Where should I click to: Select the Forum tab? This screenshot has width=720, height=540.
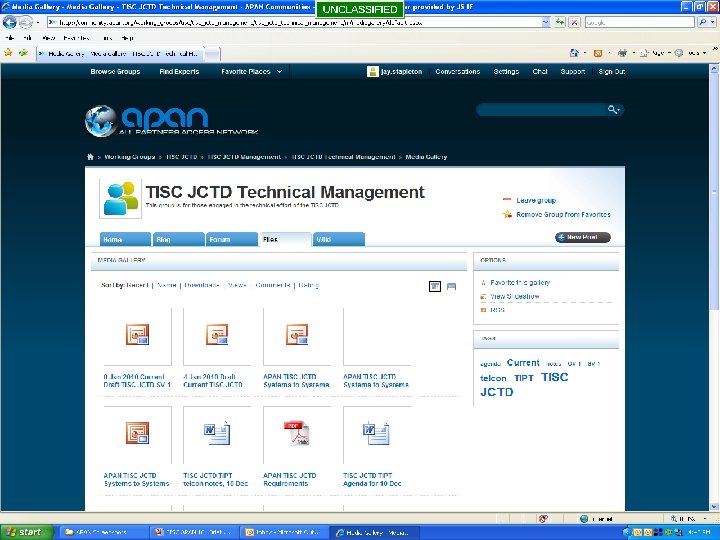(x=232, y=239)
